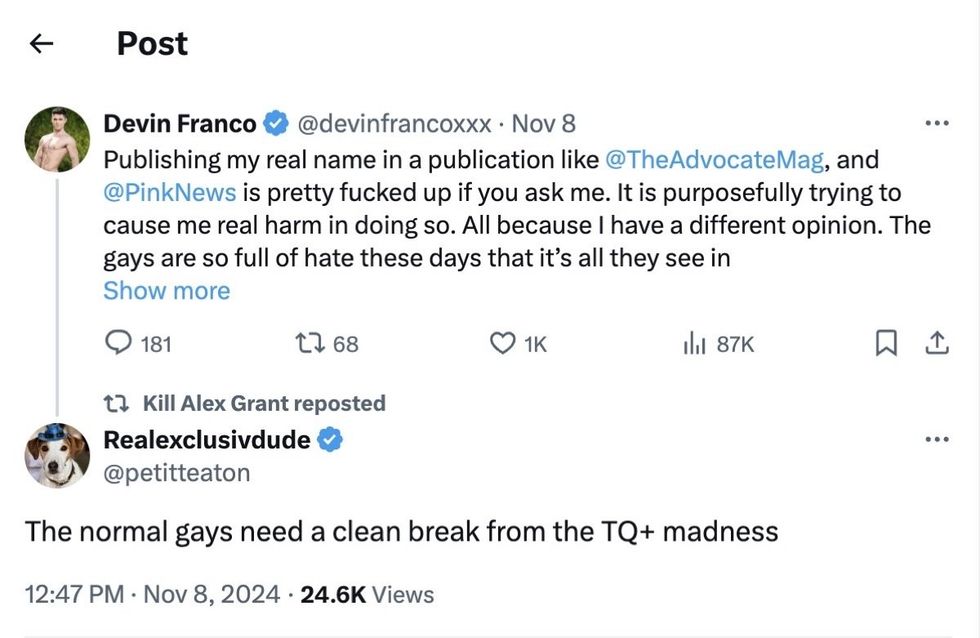Expand the truncated tweet with Show more
Screen dimensions: 980x638
[166, 290]
